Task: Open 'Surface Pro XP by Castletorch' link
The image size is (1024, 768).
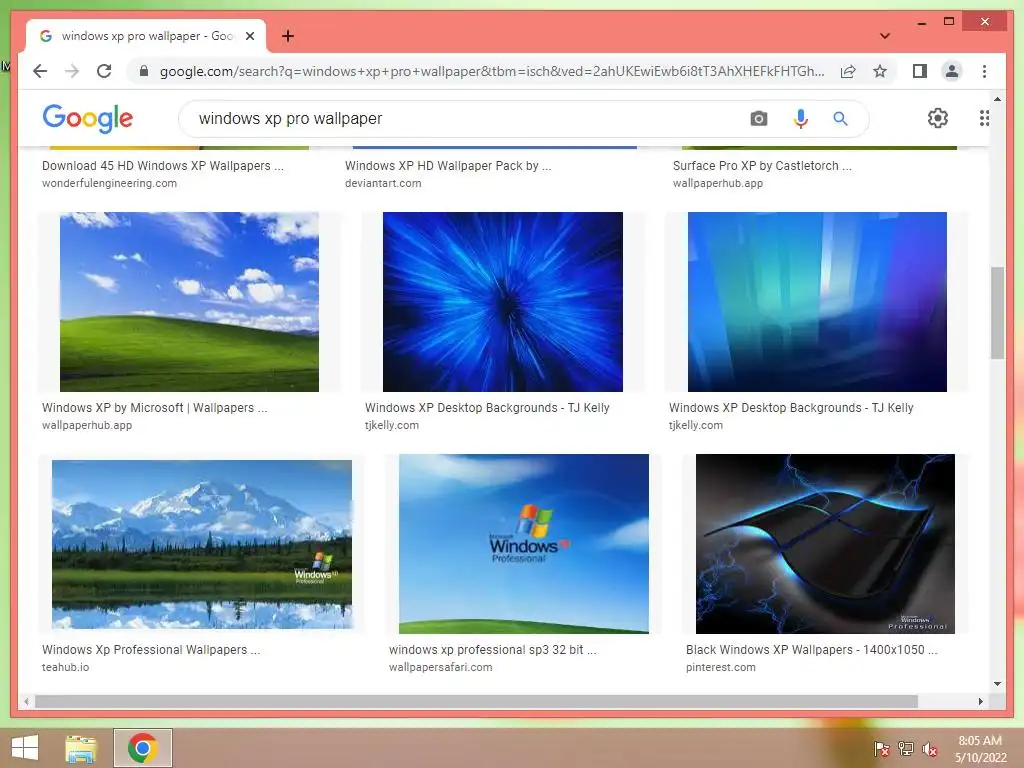Action: click(762, 166)
